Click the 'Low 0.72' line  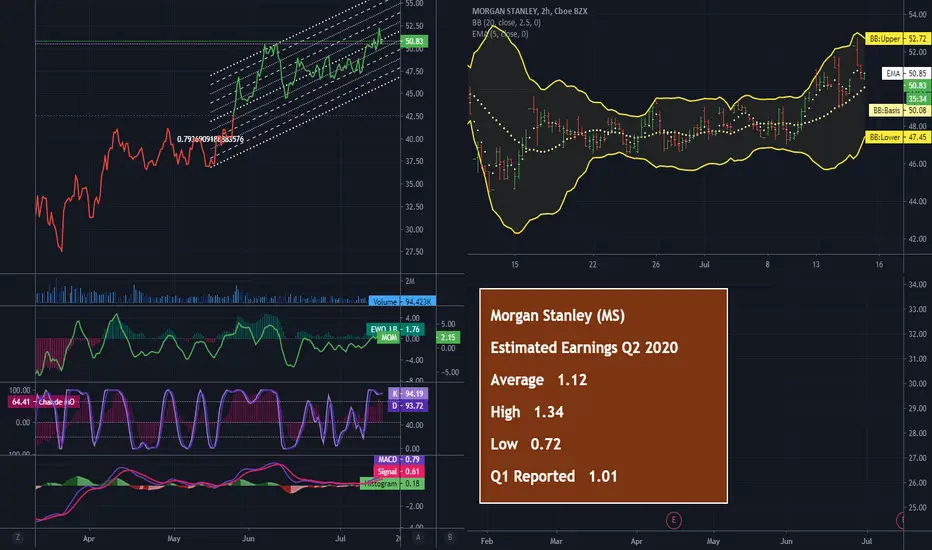point(525,444)
